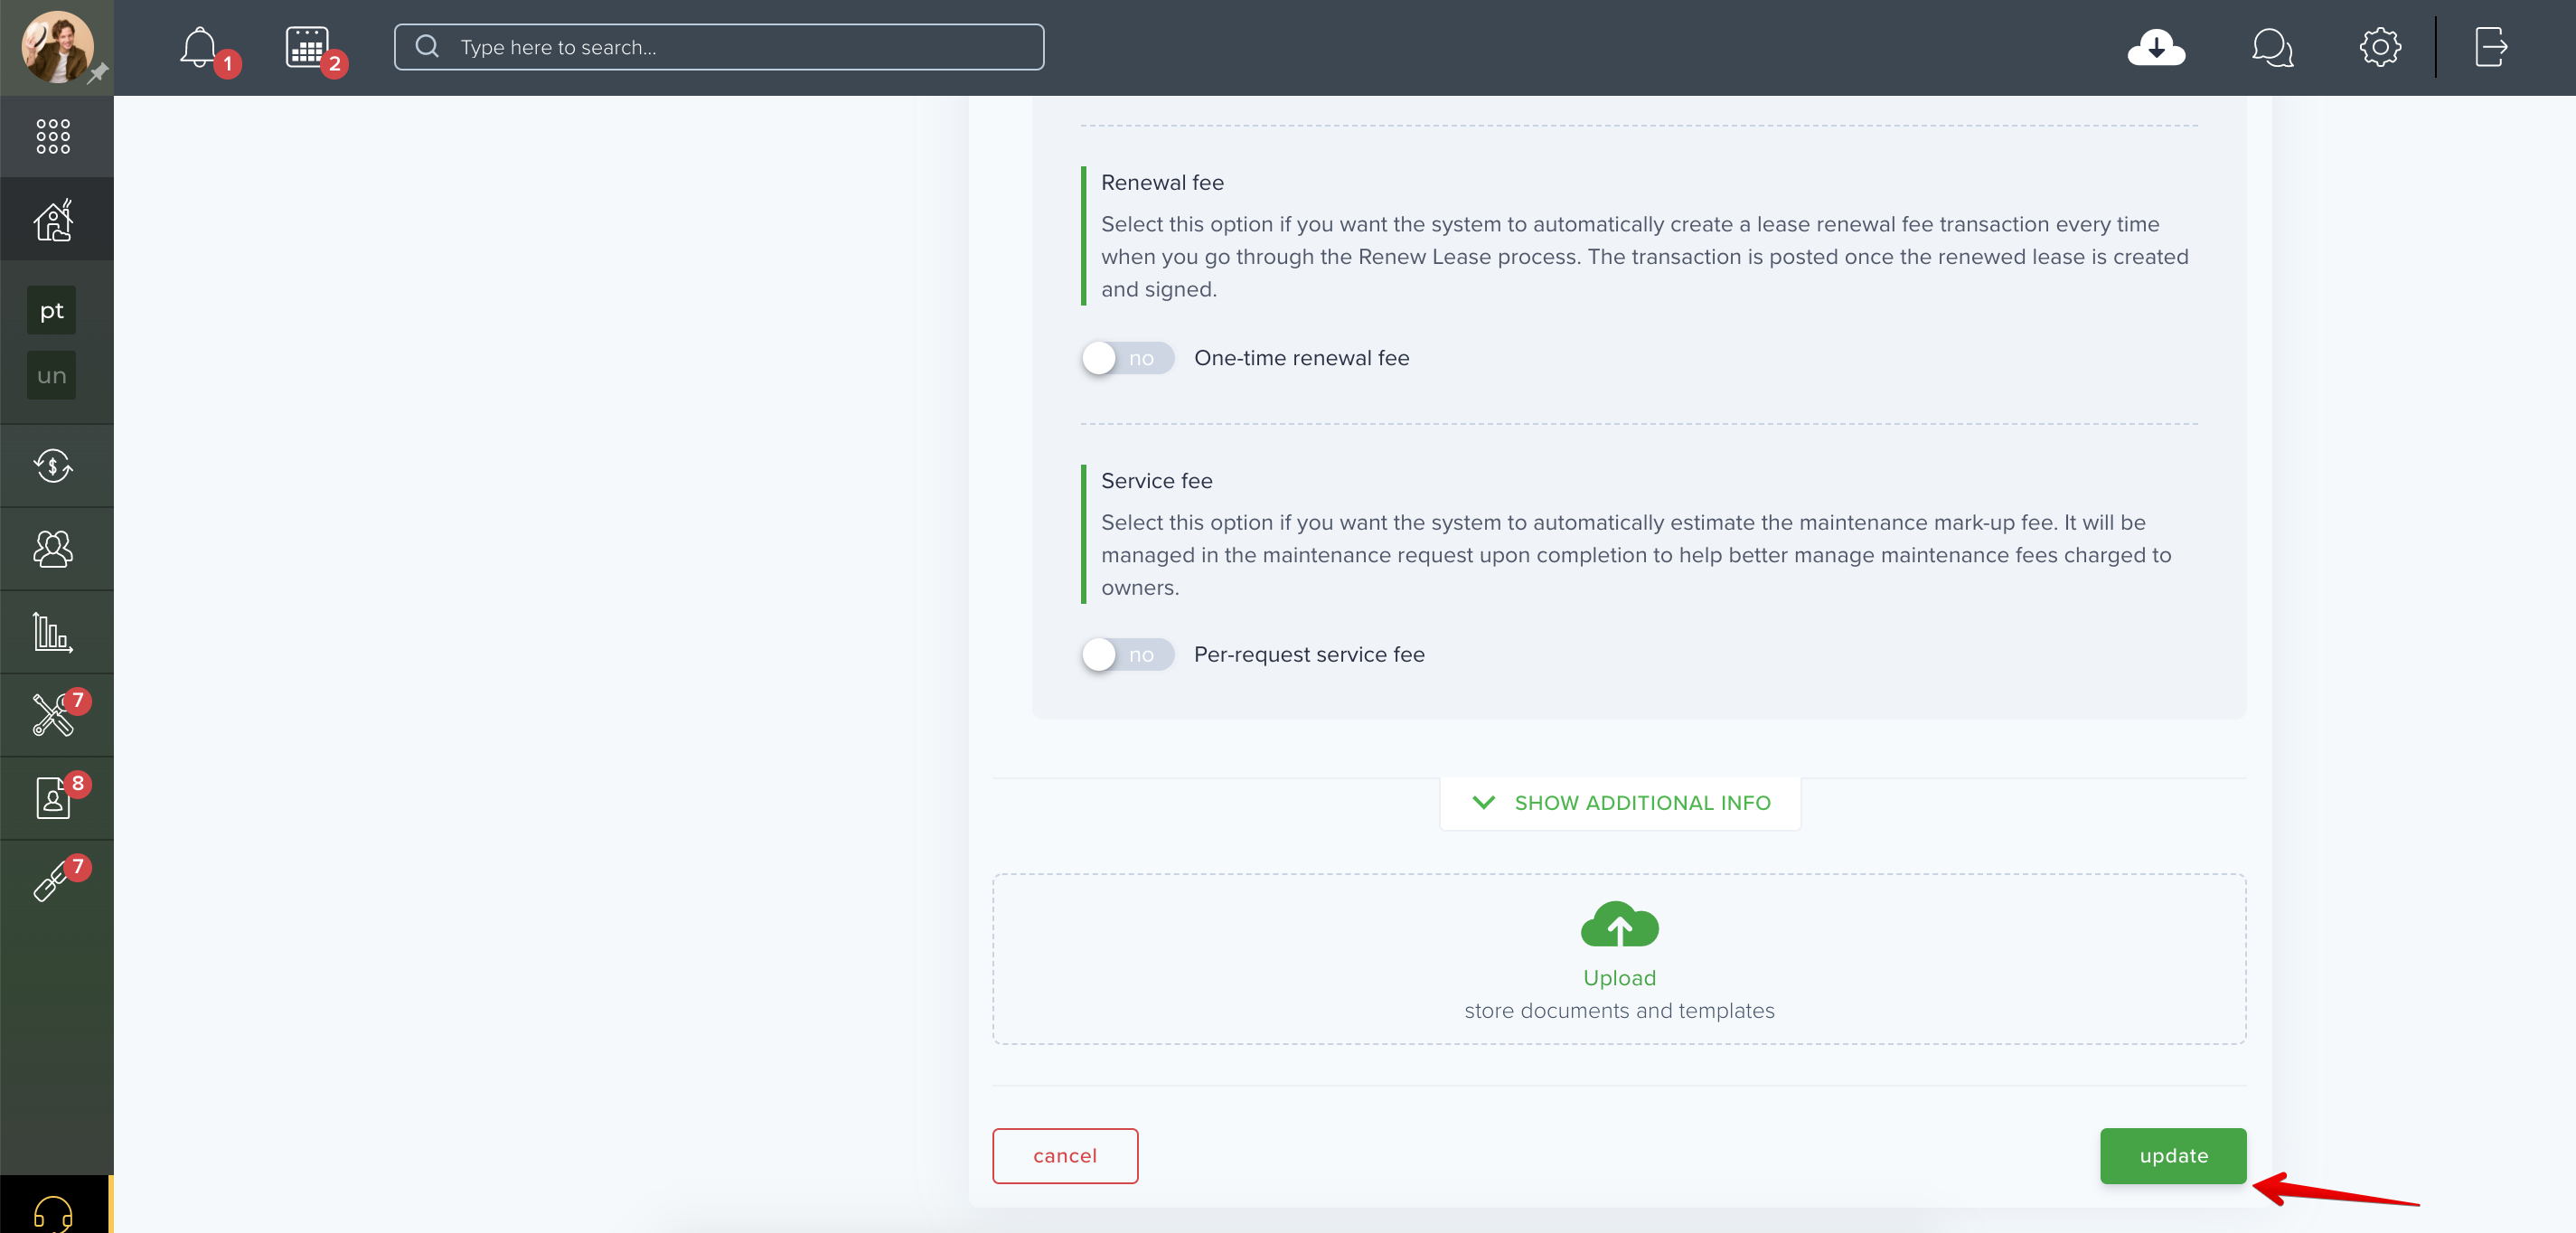The width and height of the screenshot is (2576, 1233).
Task: Open the apps grid menu icon
Action: 53,136
